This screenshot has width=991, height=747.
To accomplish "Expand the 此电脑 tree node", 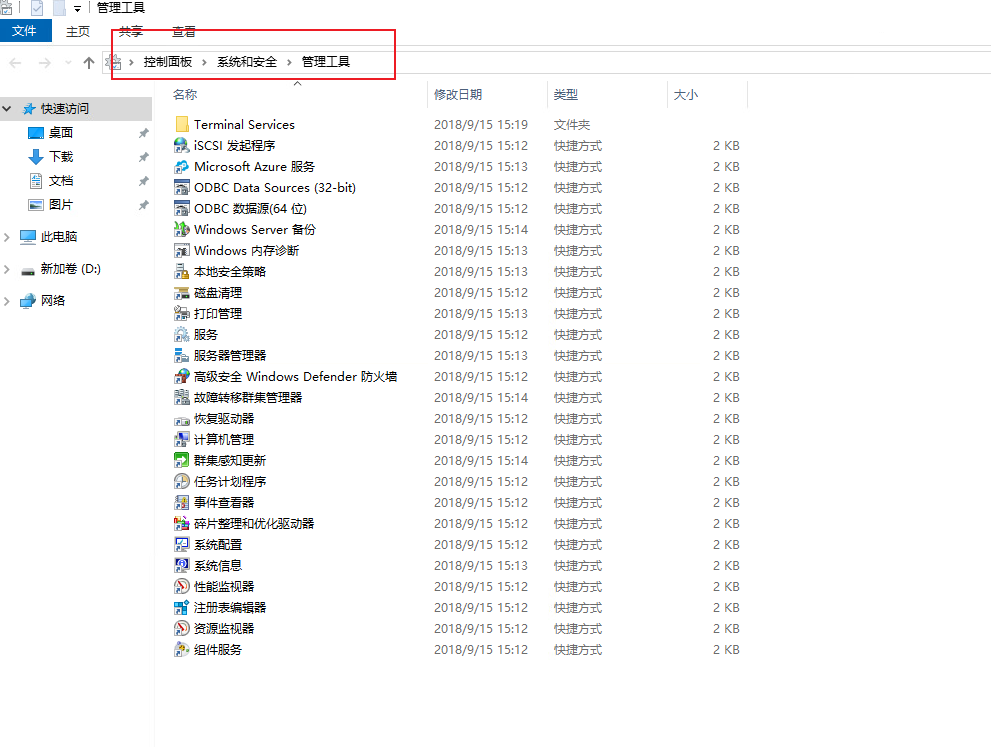I will coord(8,237).
